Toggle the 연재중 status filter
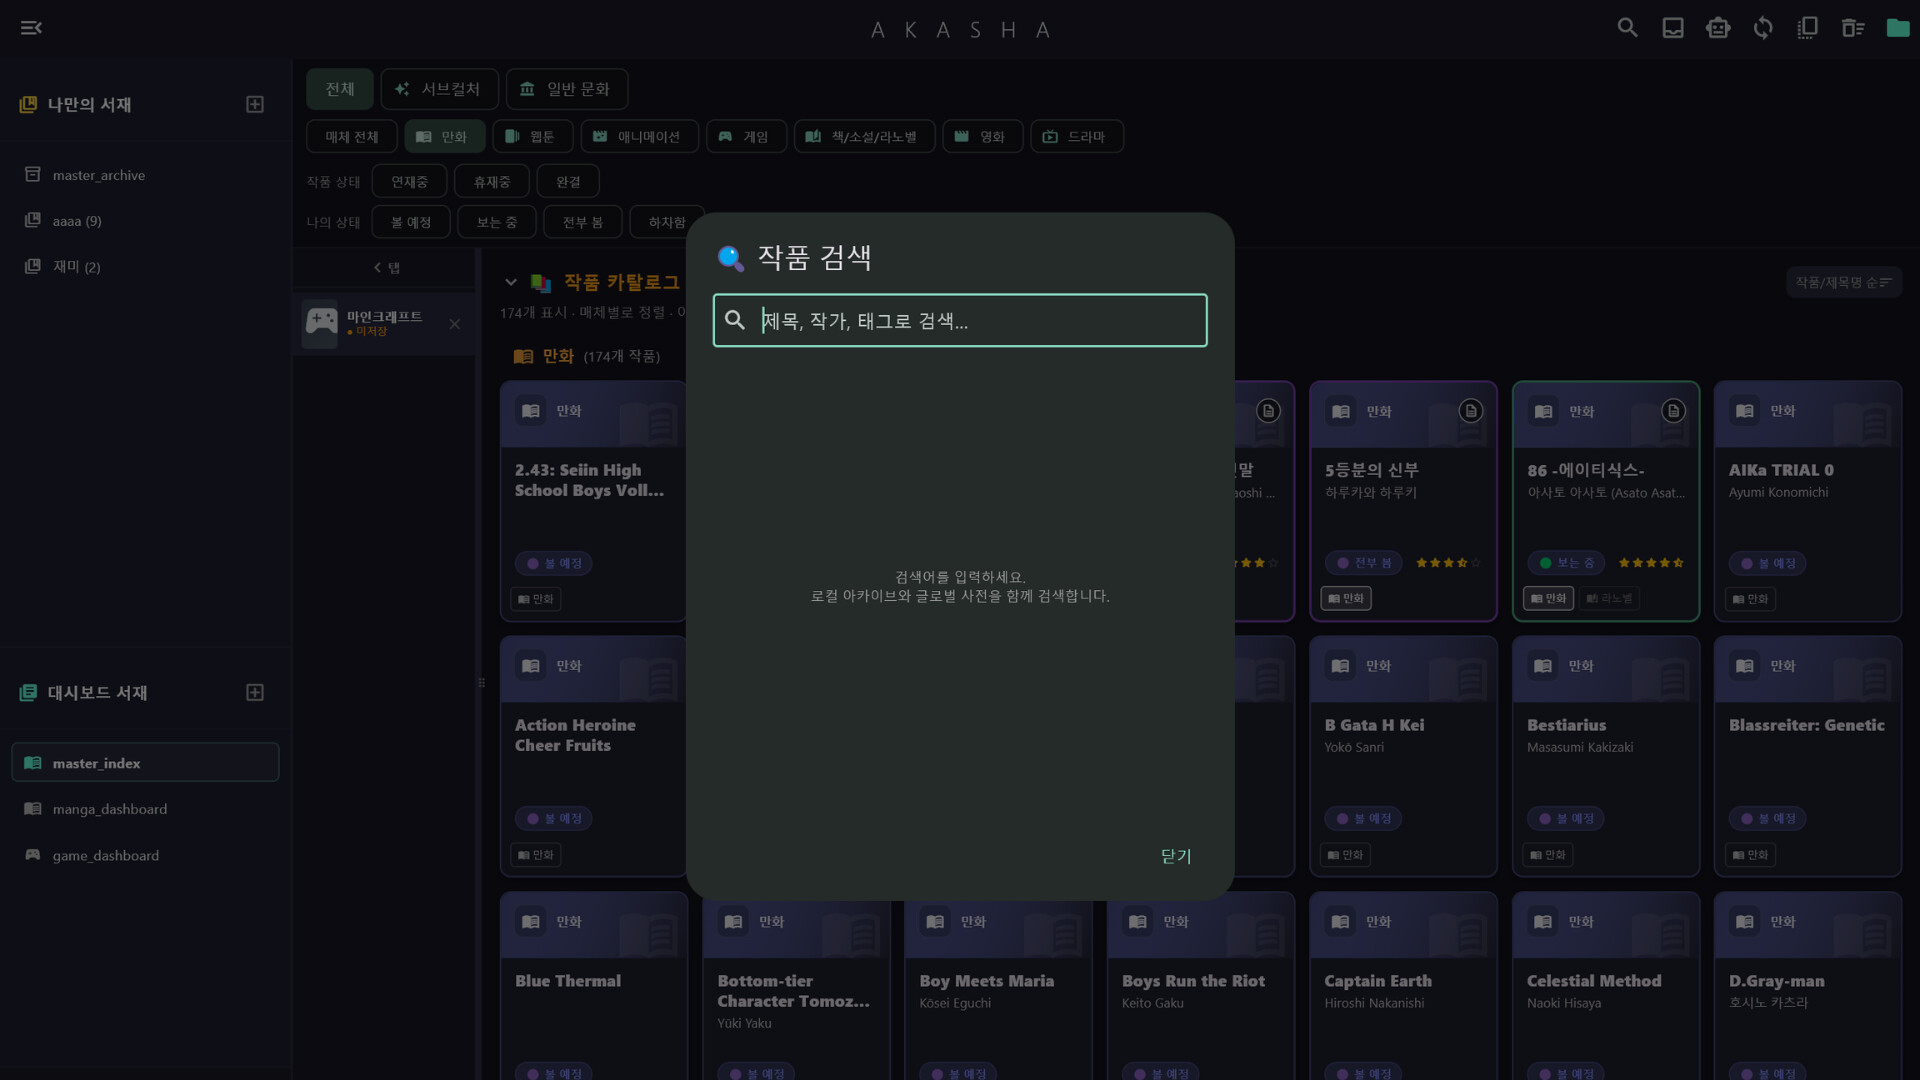 [409, 182]
